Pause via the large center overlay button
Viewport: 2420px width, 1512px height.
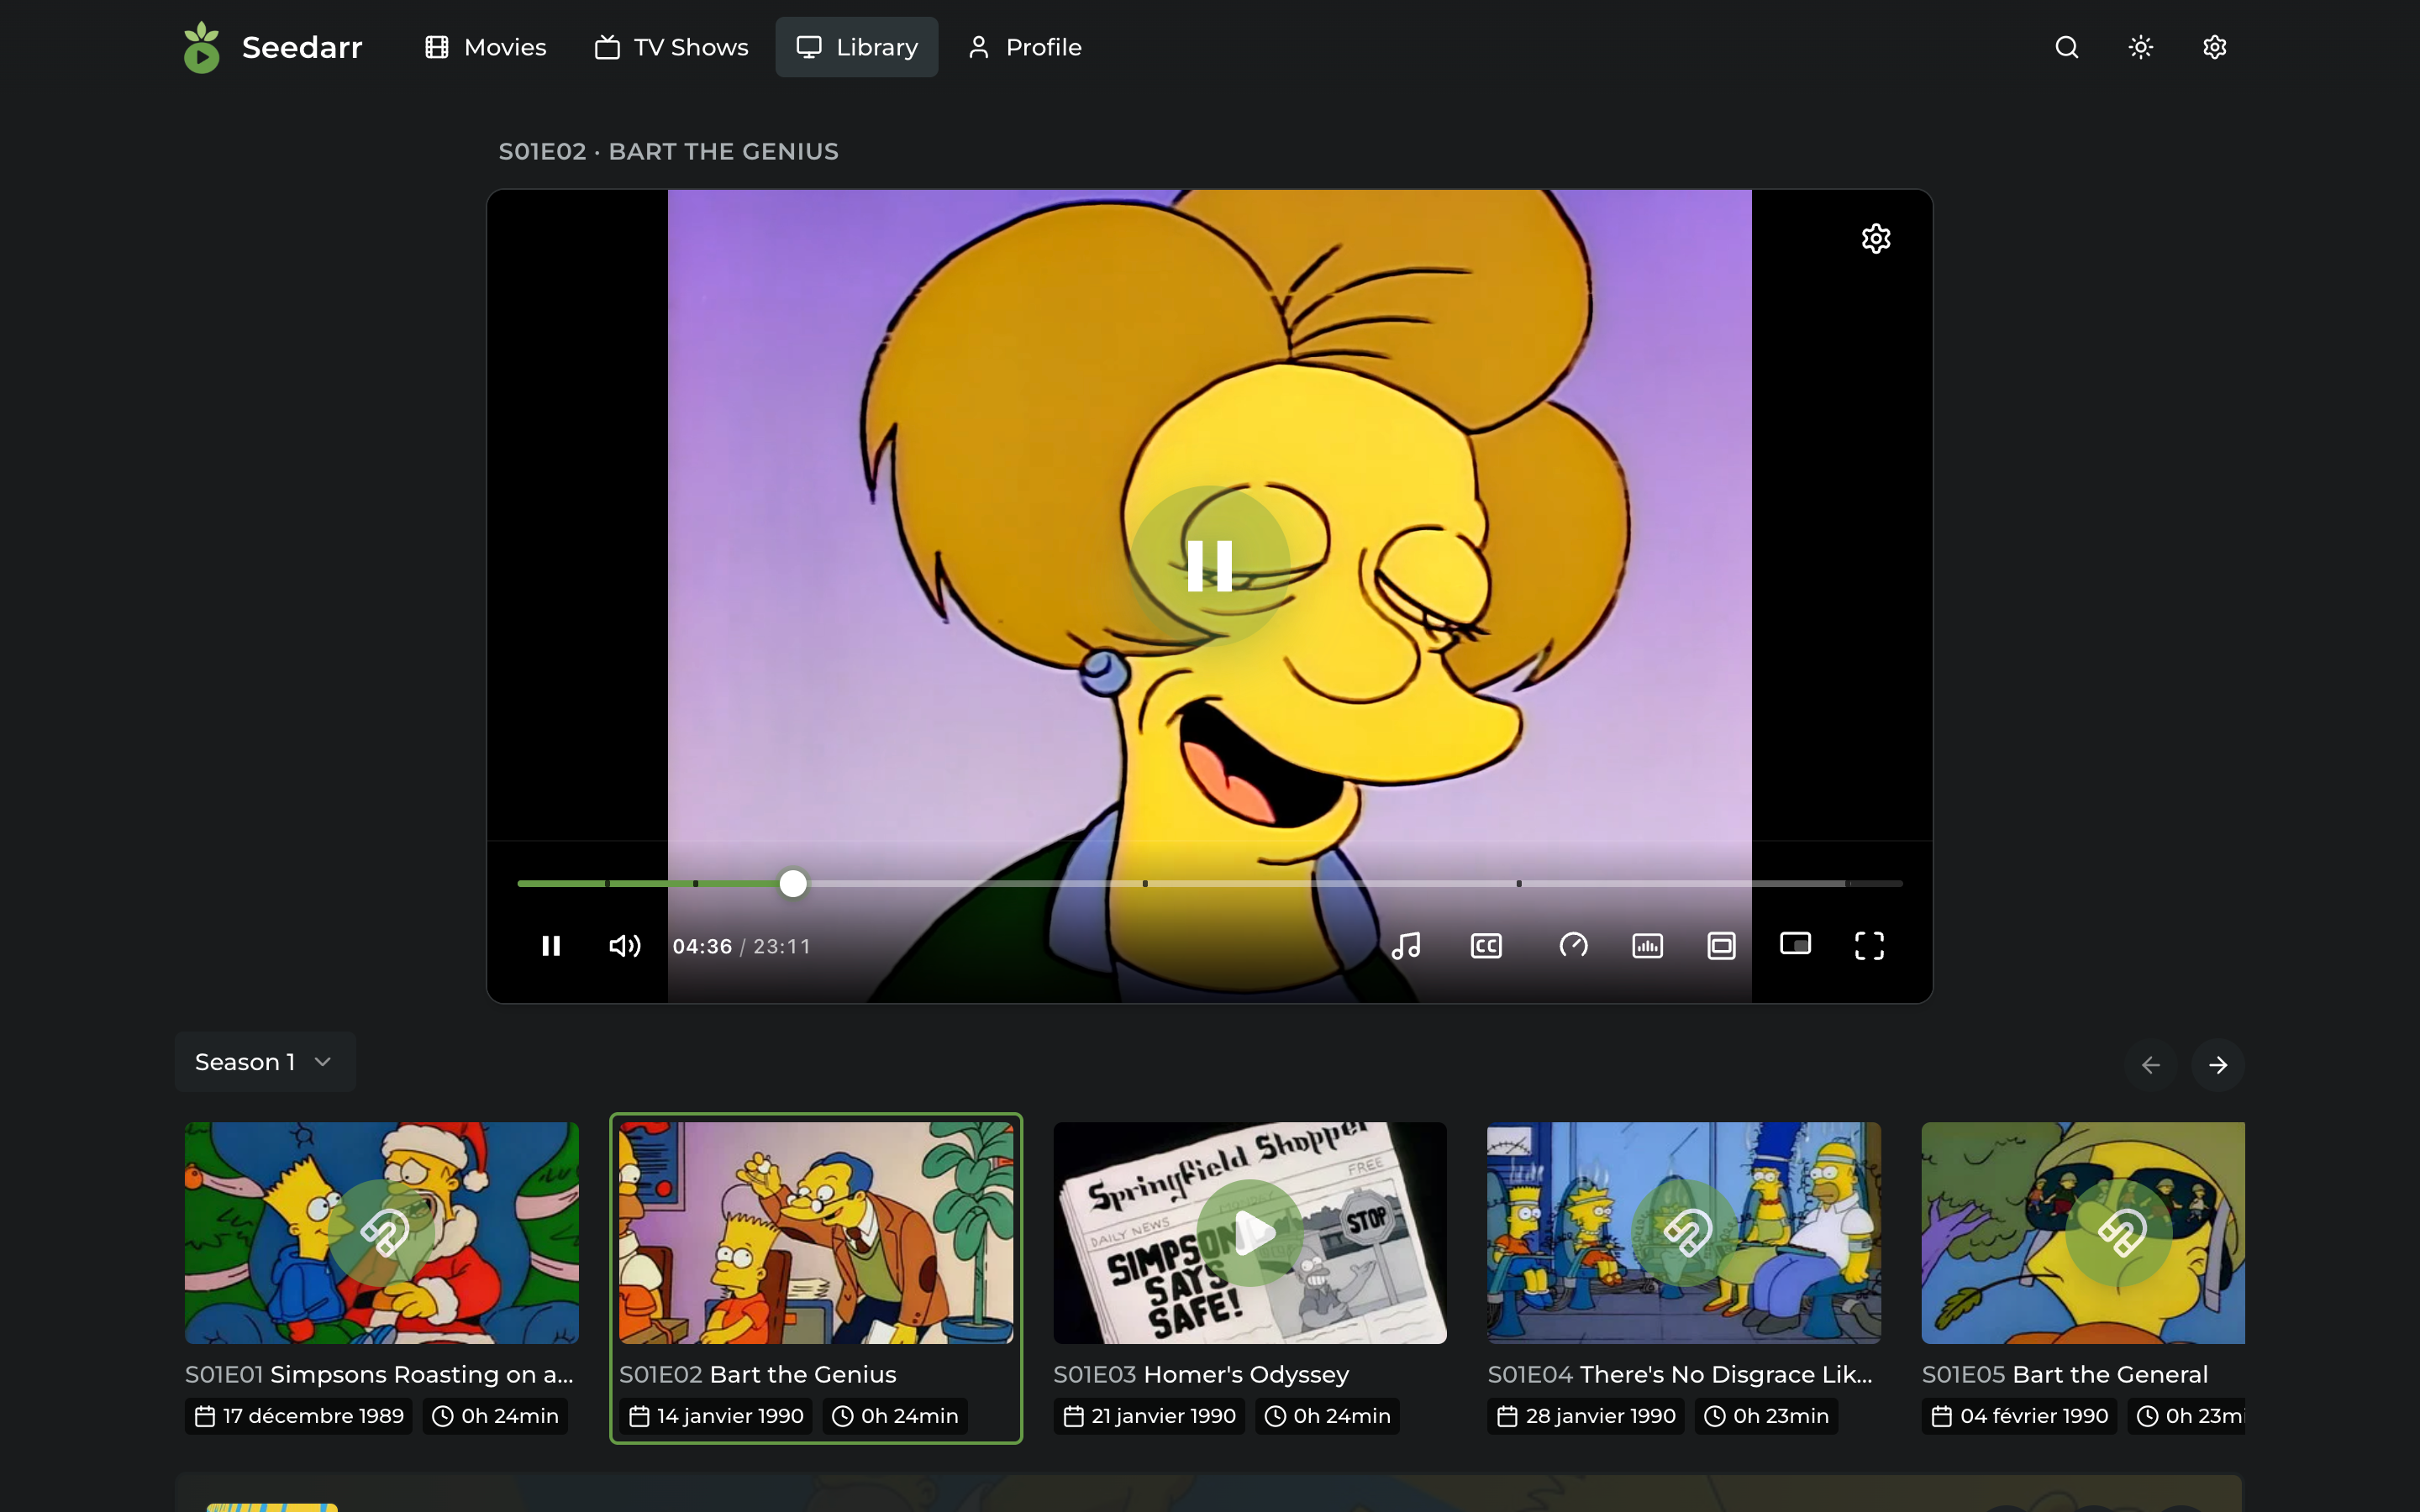(1209, 566)
